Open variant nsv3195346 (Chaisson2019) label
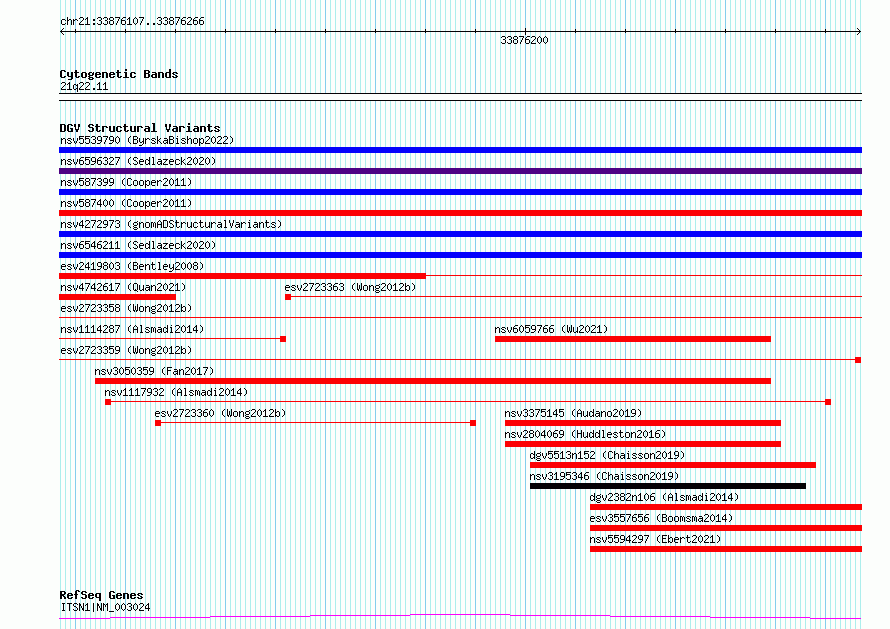Screen dimensions: 890x629 pyautogui.click(x=604, y=476)
